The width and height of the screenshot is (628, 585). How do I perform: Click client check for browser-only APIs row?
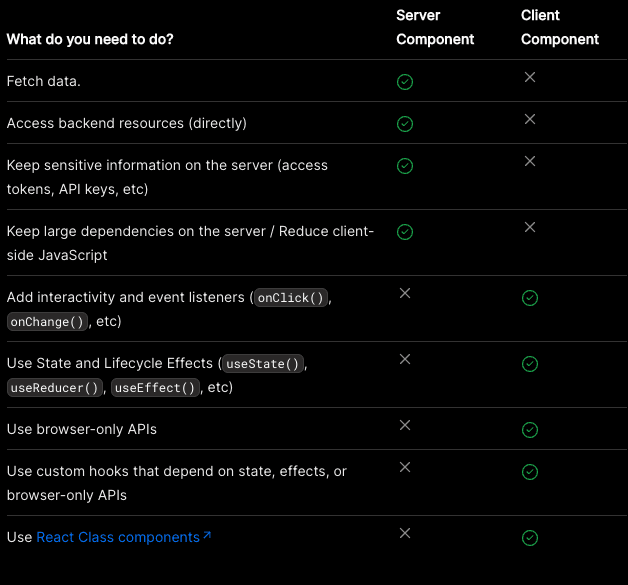point(530,430)
